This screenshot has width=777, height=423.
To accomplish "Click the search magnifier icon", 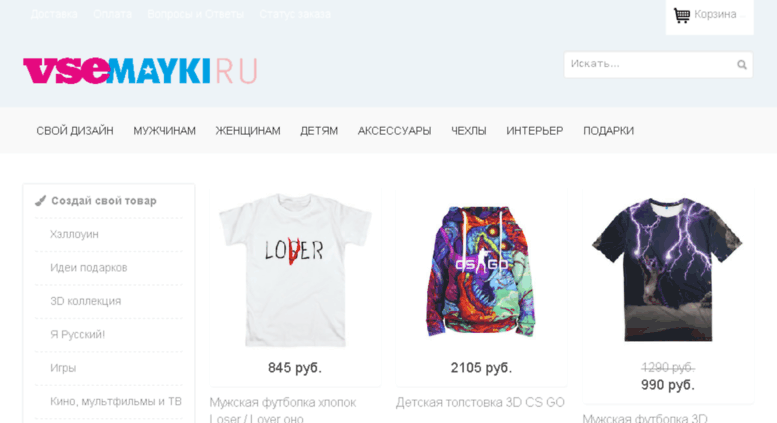I will click(742, 64).
